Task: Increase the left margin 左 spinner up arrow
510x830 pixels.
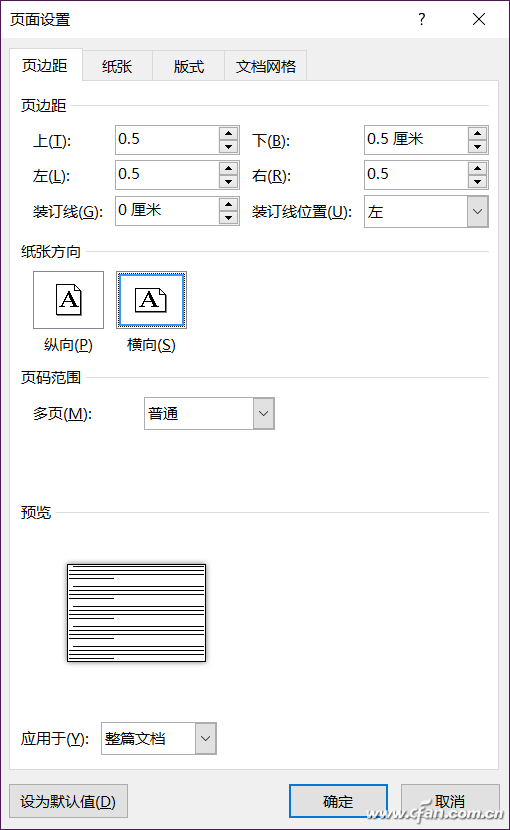Action: (228, 168)
